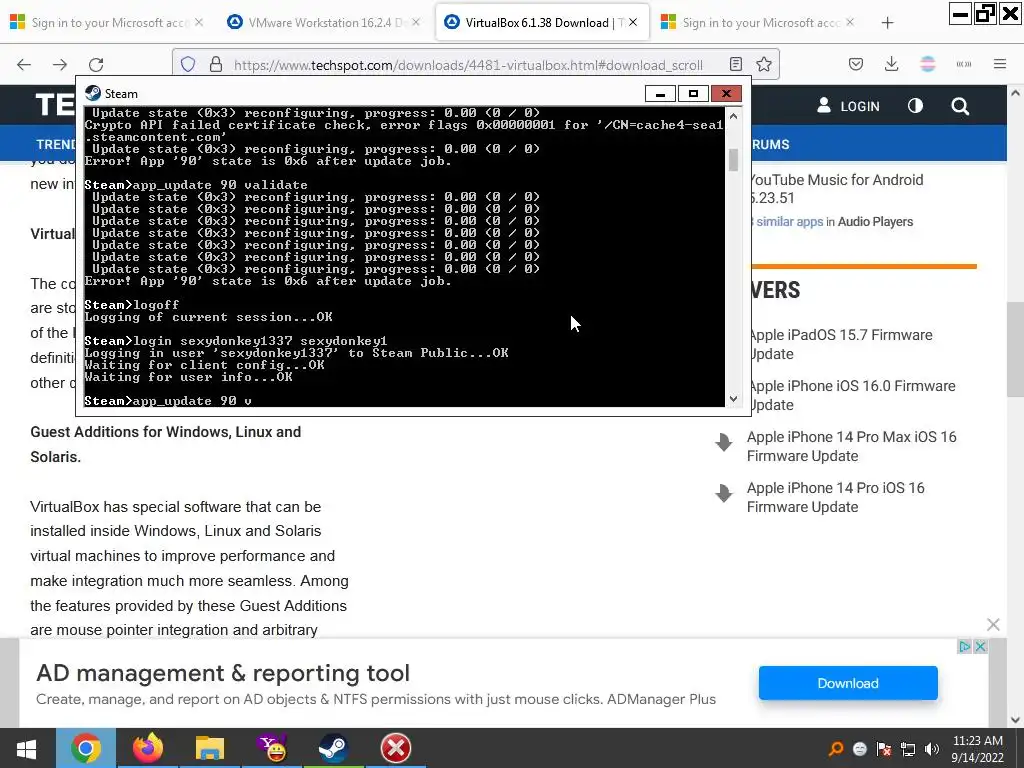
Task: Click the volume speaker tray icon
Action: [932, 749]
